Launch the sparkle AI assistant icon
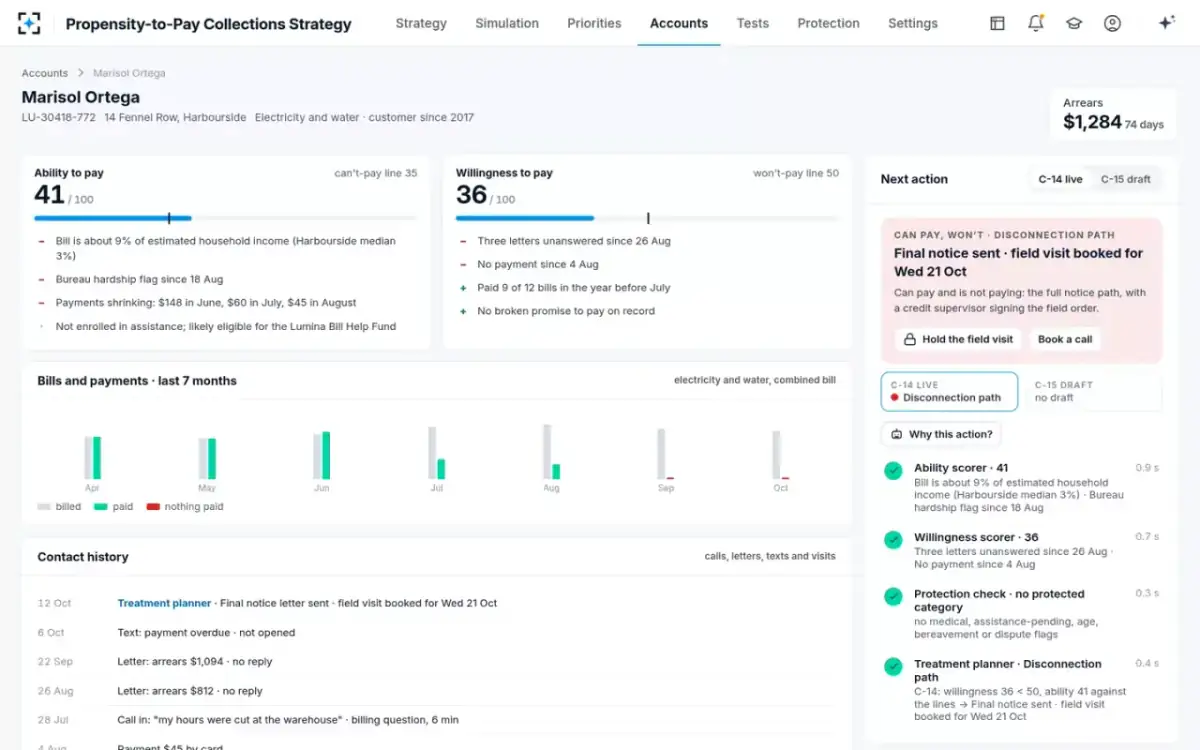This screenshot has height=750, width=1200. point(1166,23)
